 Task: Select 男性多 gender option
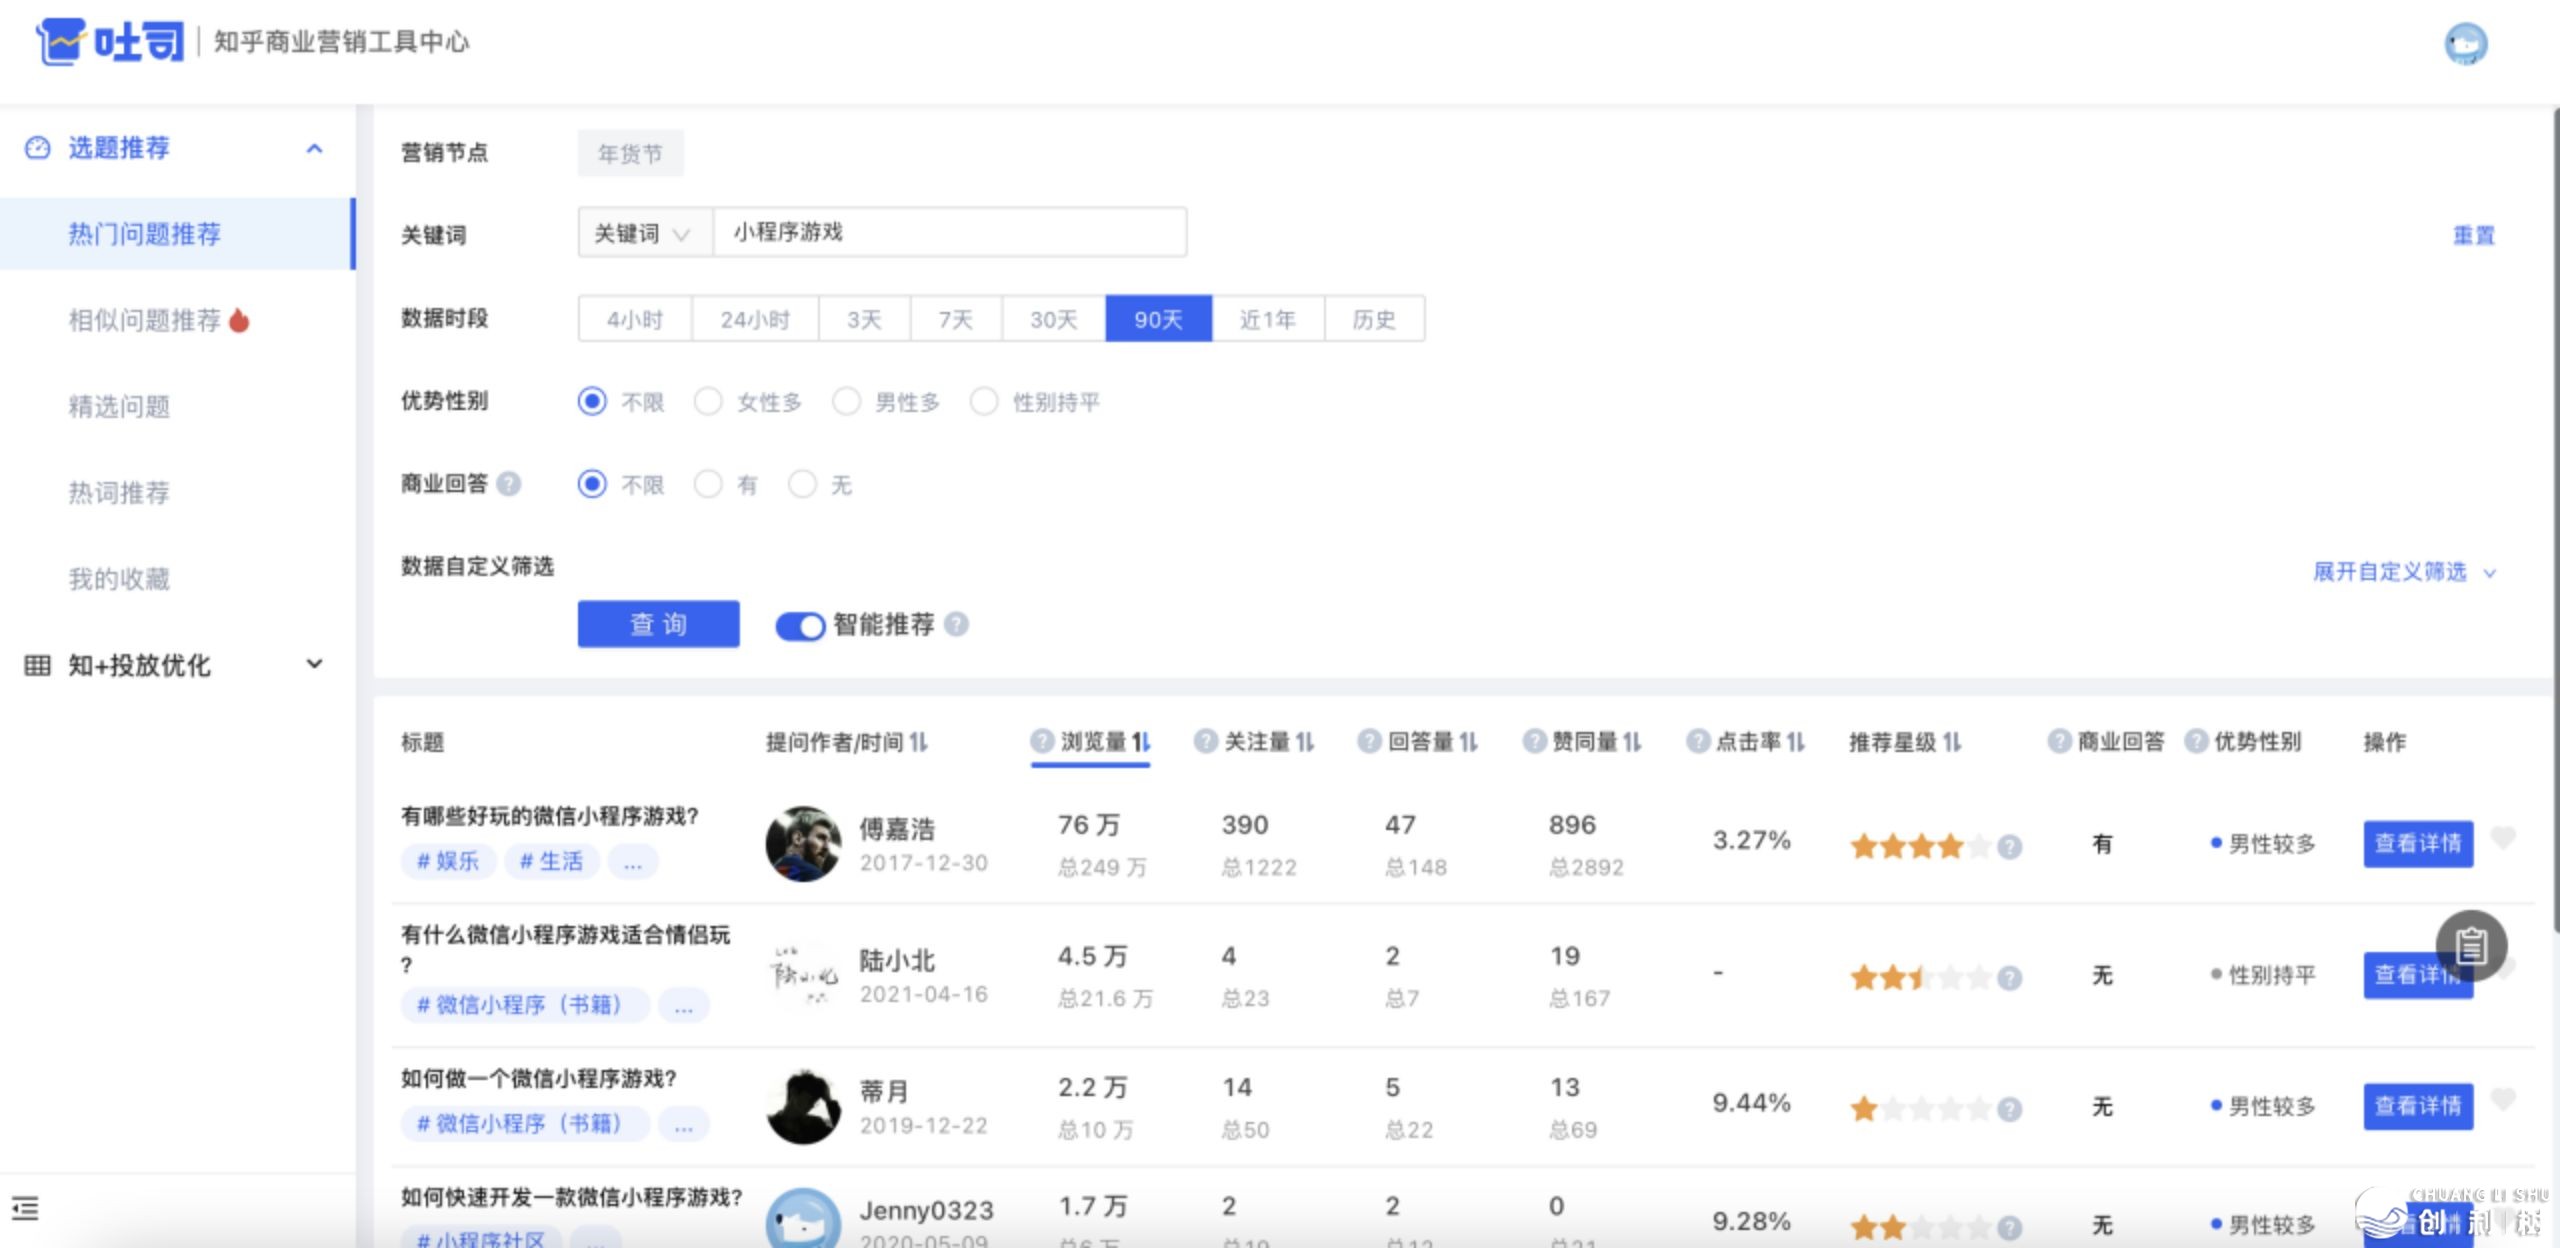(846, 401)
